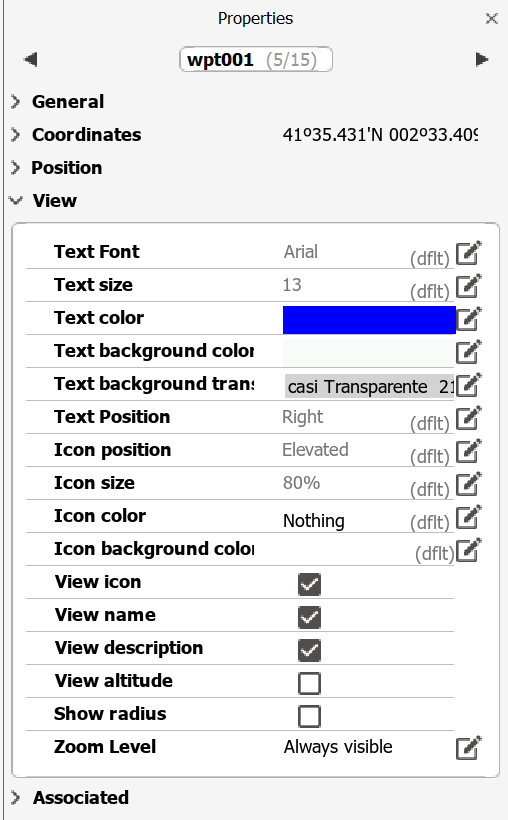This screenshot has height=820, width=508.
Task: Tick the Show radius checkbox
Action: pyautogui.click(x=309, y=716)
